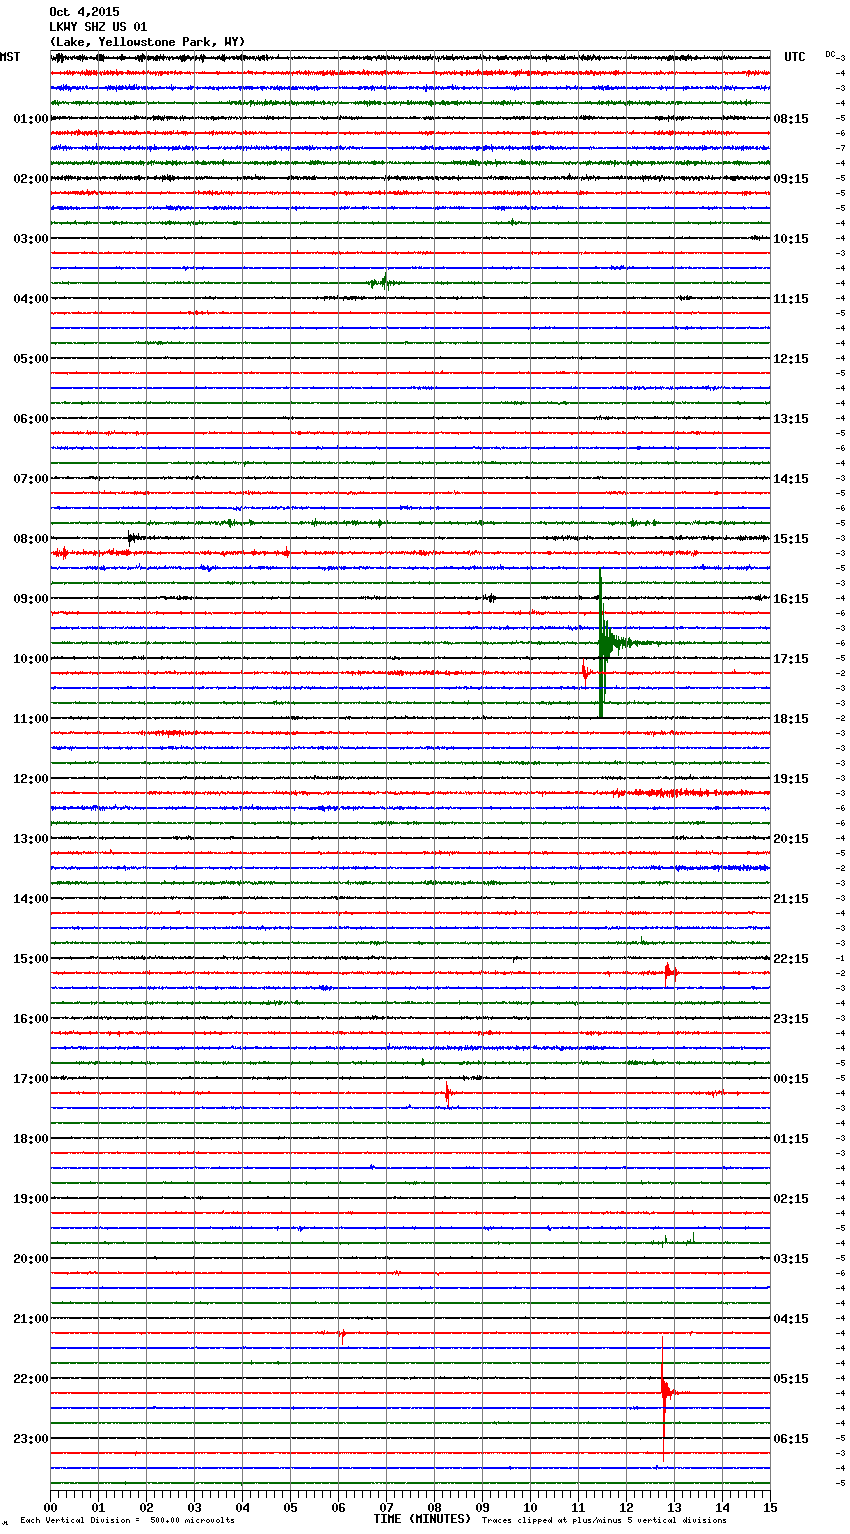Select the 03:00 MST row label
This screenshot has width=850, height=1534.
point(31,239)
